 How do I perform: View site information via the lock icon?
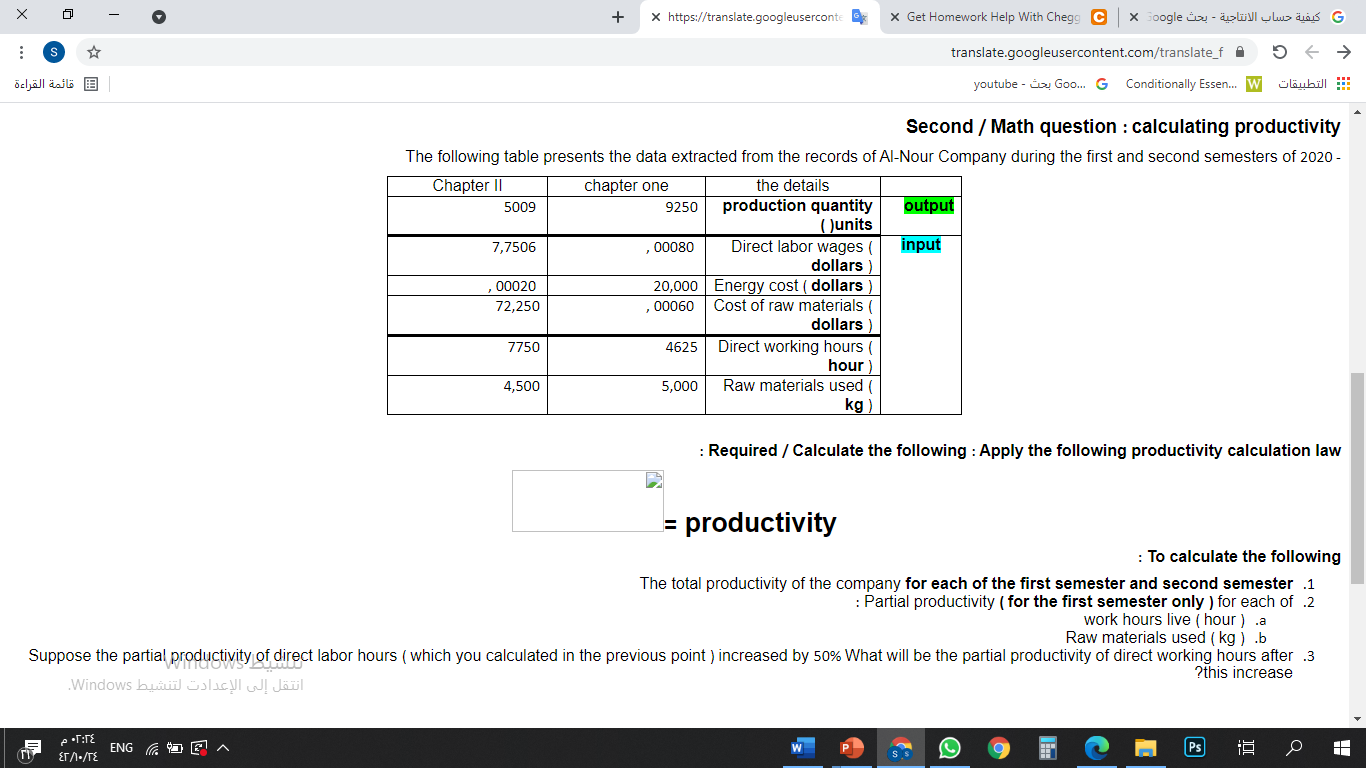click(x=1240, y=52)
